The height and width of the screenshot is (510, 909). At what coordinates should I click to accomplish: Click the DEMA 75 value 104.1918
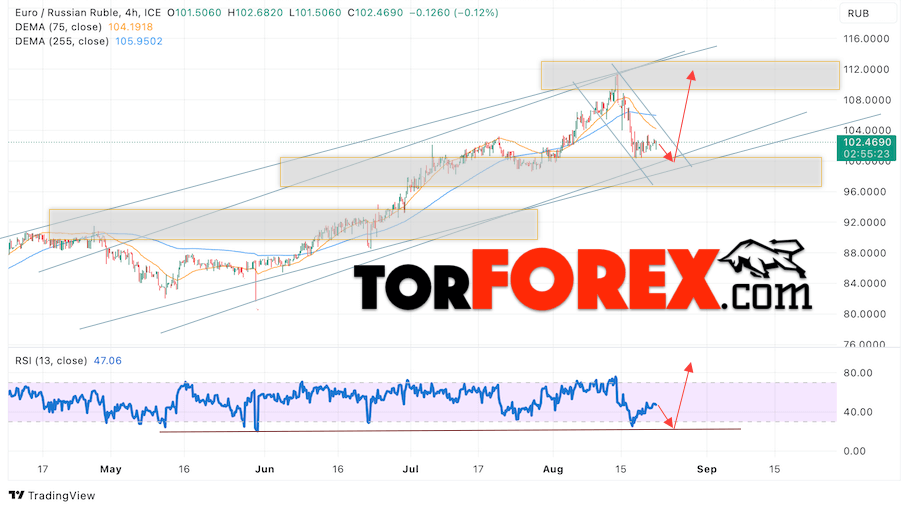tap(130, 27)
